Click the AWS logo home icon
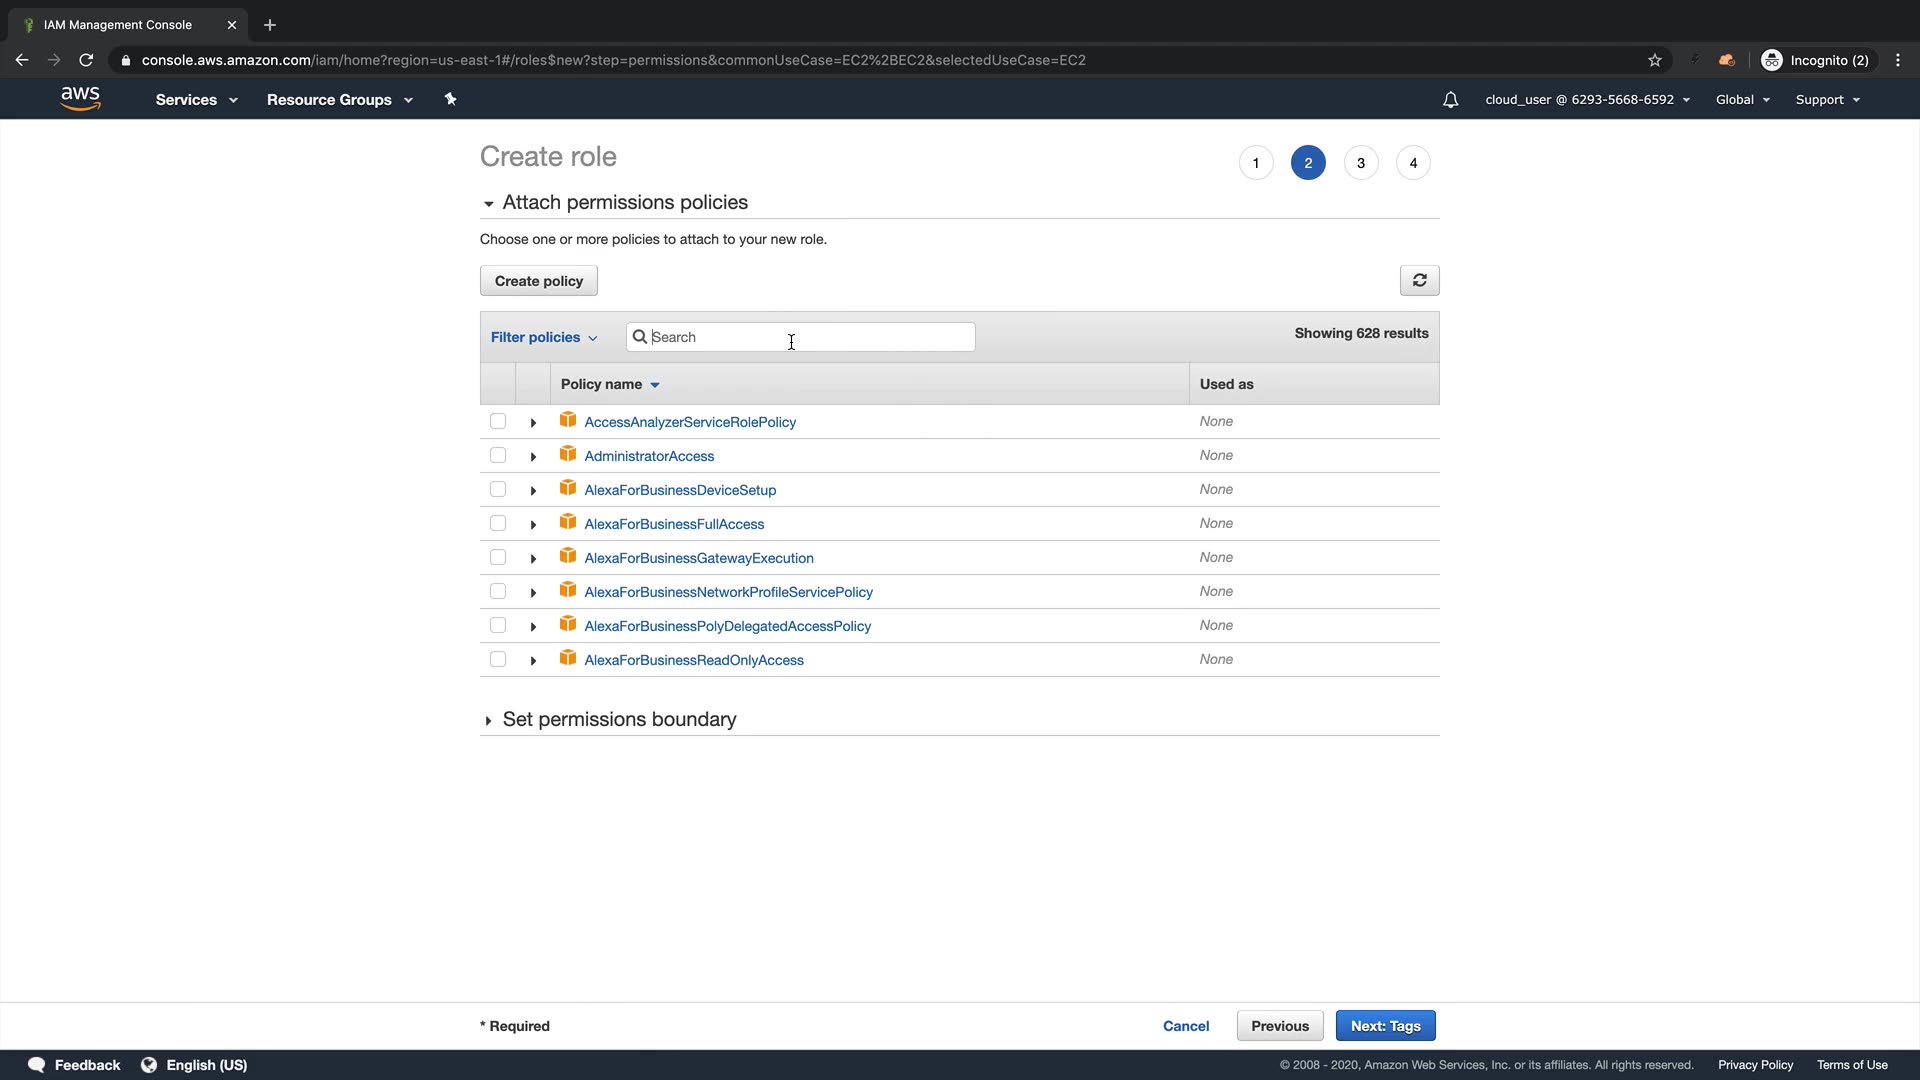Screen dimensions: 1920x1080 click(x=80, y=98)
